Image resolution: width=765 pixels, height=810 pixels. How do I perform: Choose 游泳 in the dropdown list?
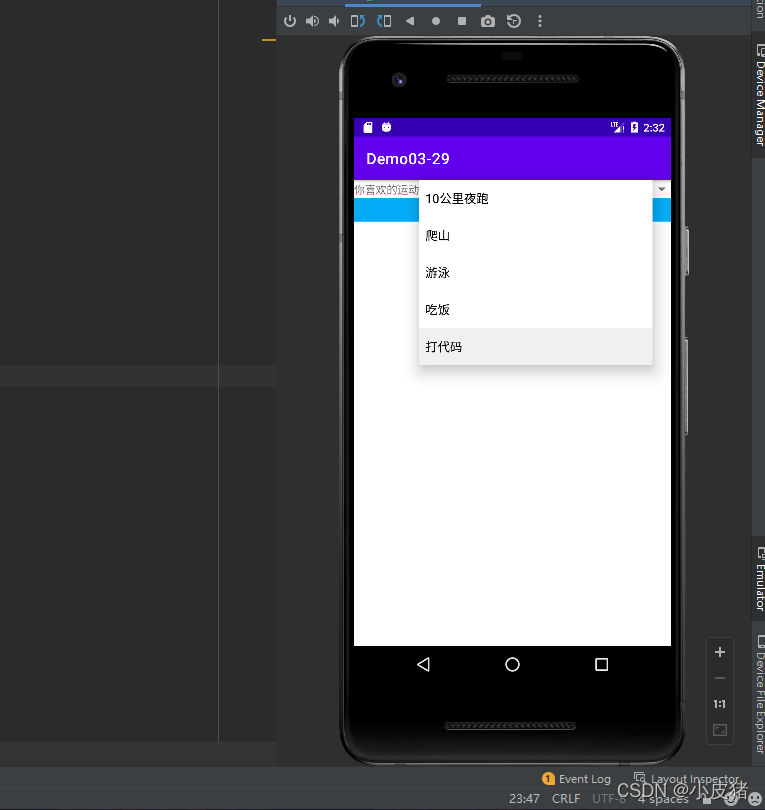point(536,273)
